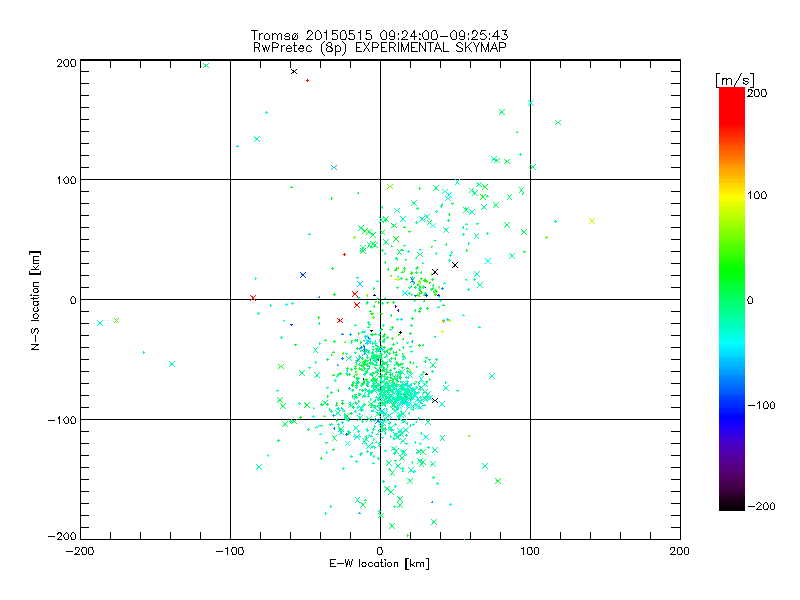Click the 'E-W location [km]' axis label

coord(379,564)
